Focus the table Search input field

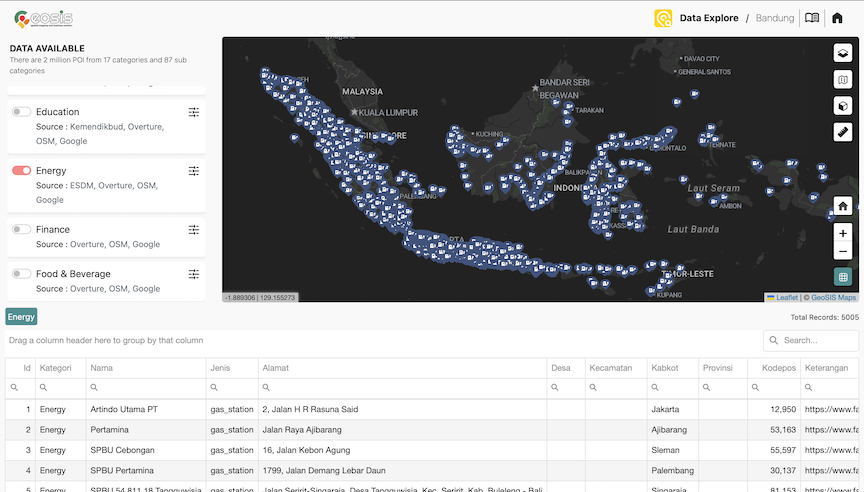(x=811, y=340)
